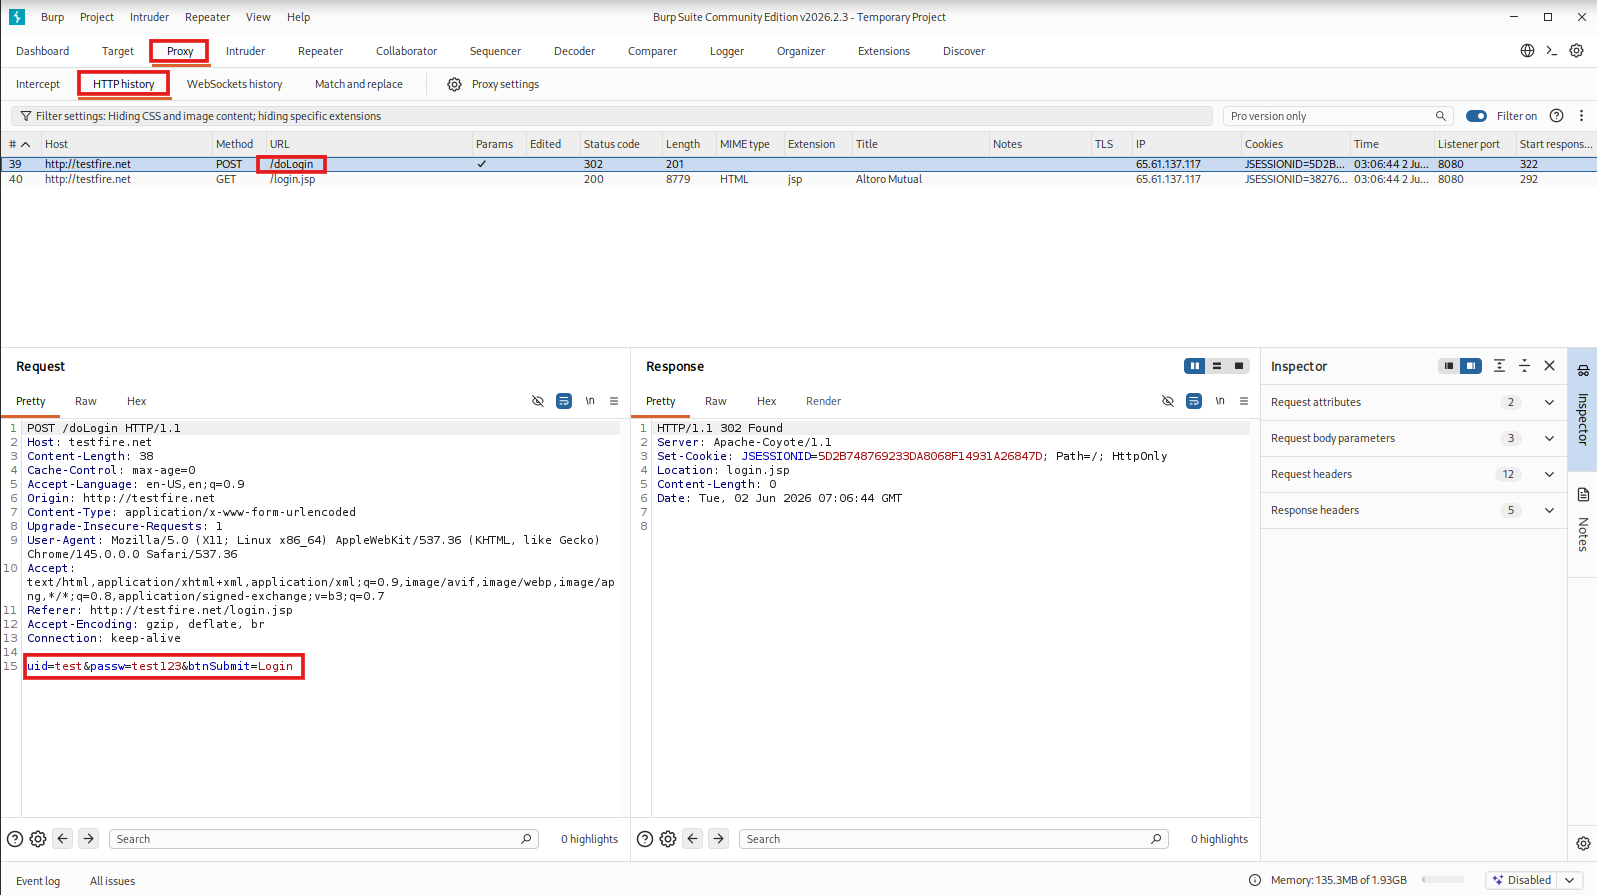Select history row 40 GET /login.jsp
Viewport: 1597px width, 895px height.
(798, 179)
